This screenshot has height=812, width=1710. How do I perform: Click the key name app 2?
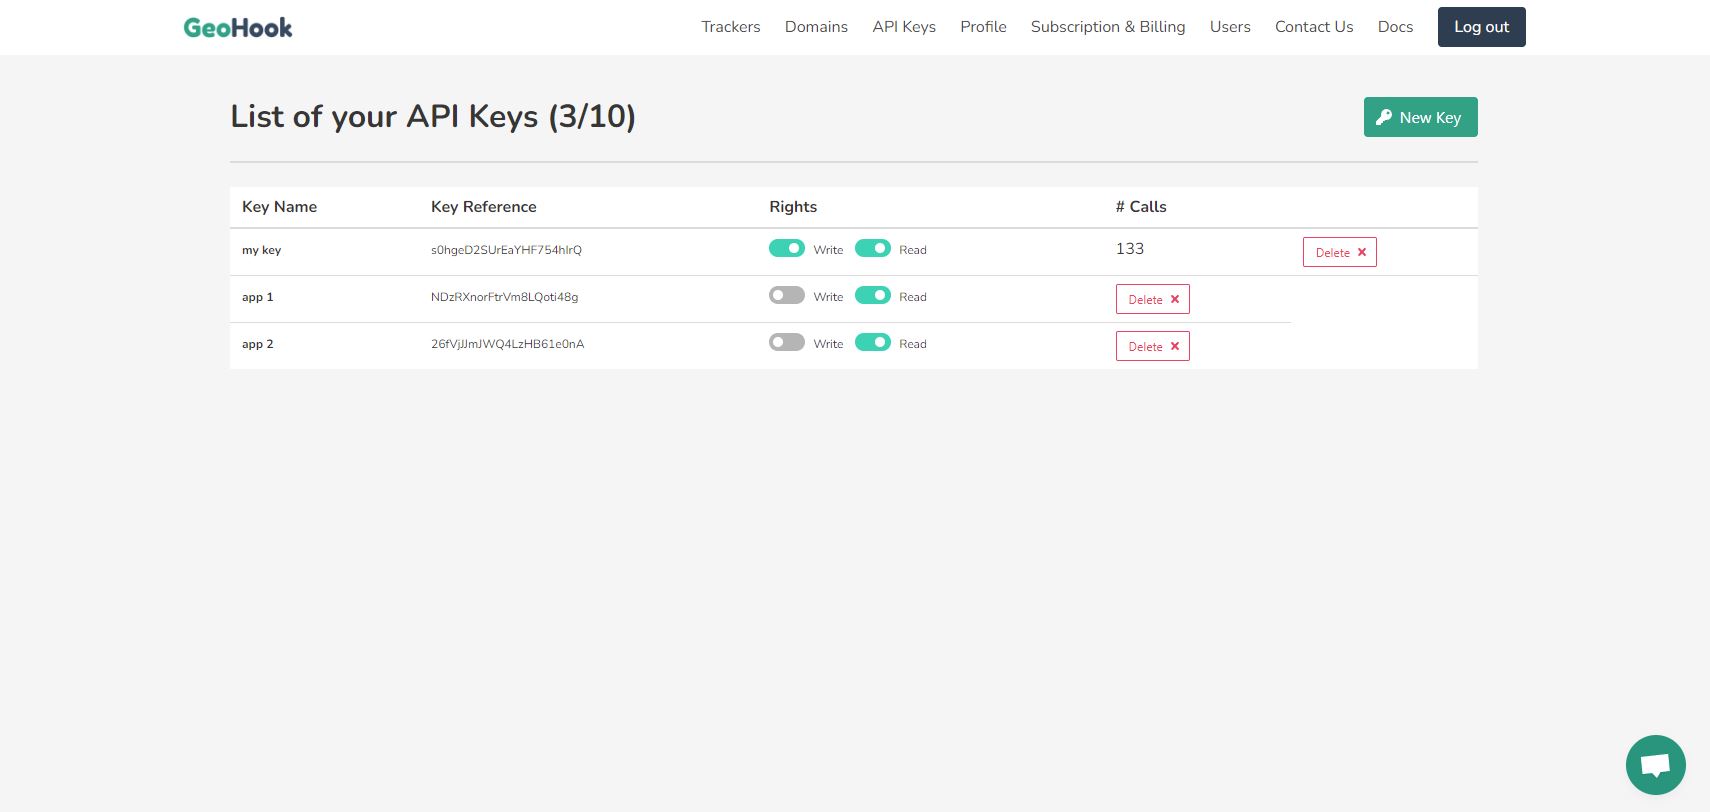(x=258, y=344)
